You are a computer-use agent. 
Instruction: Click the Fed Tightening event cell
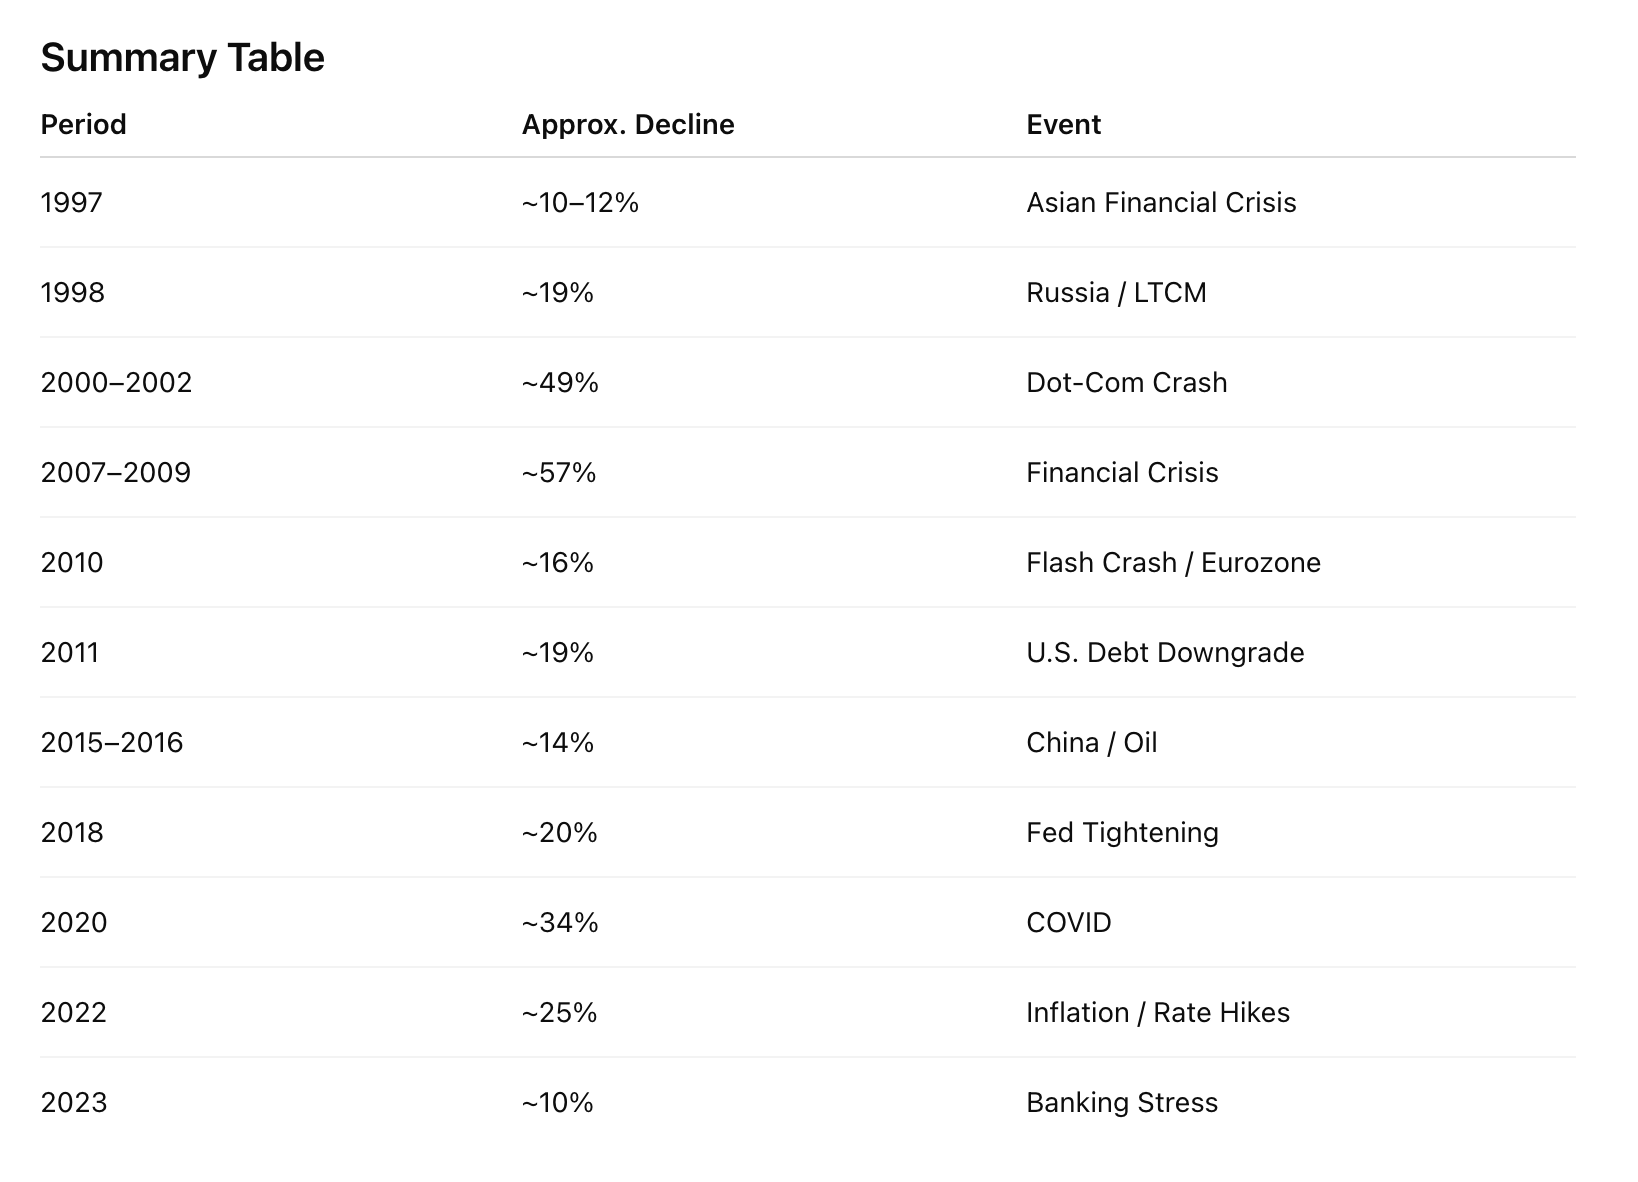[x=1122, y=833]
